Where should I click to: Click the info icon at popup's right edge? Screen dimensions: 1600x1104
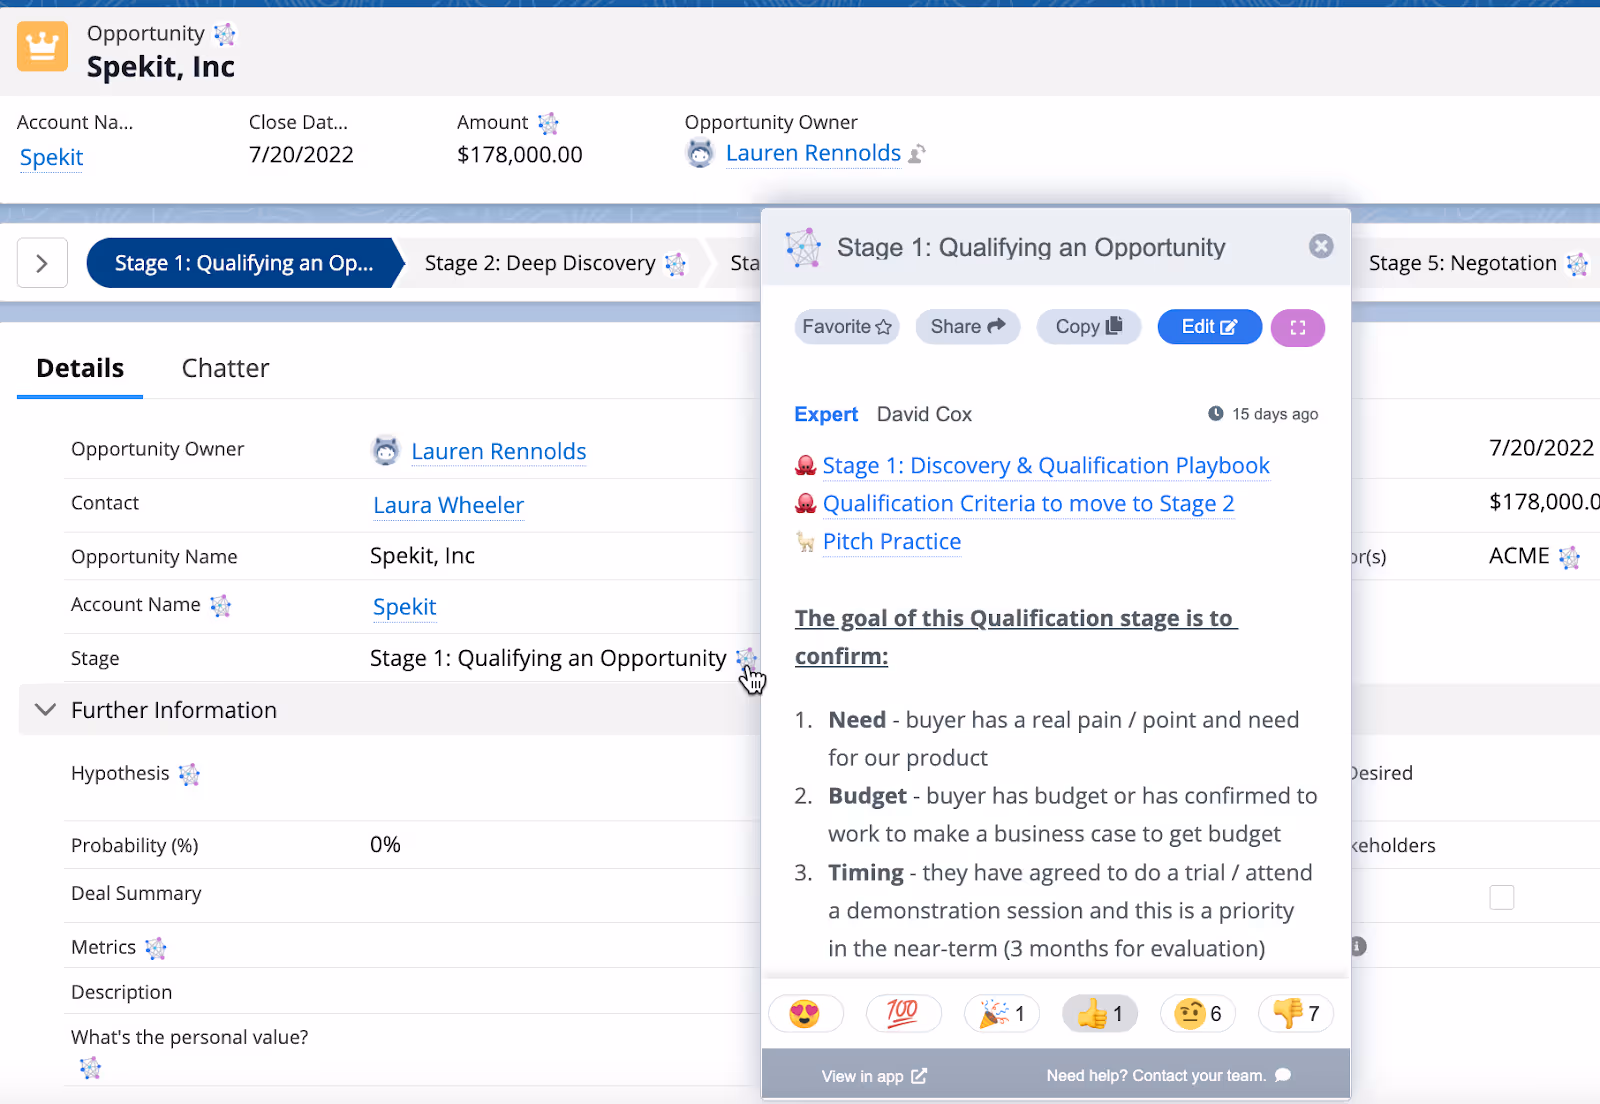pyautogui.click(x=1358, y=946)
